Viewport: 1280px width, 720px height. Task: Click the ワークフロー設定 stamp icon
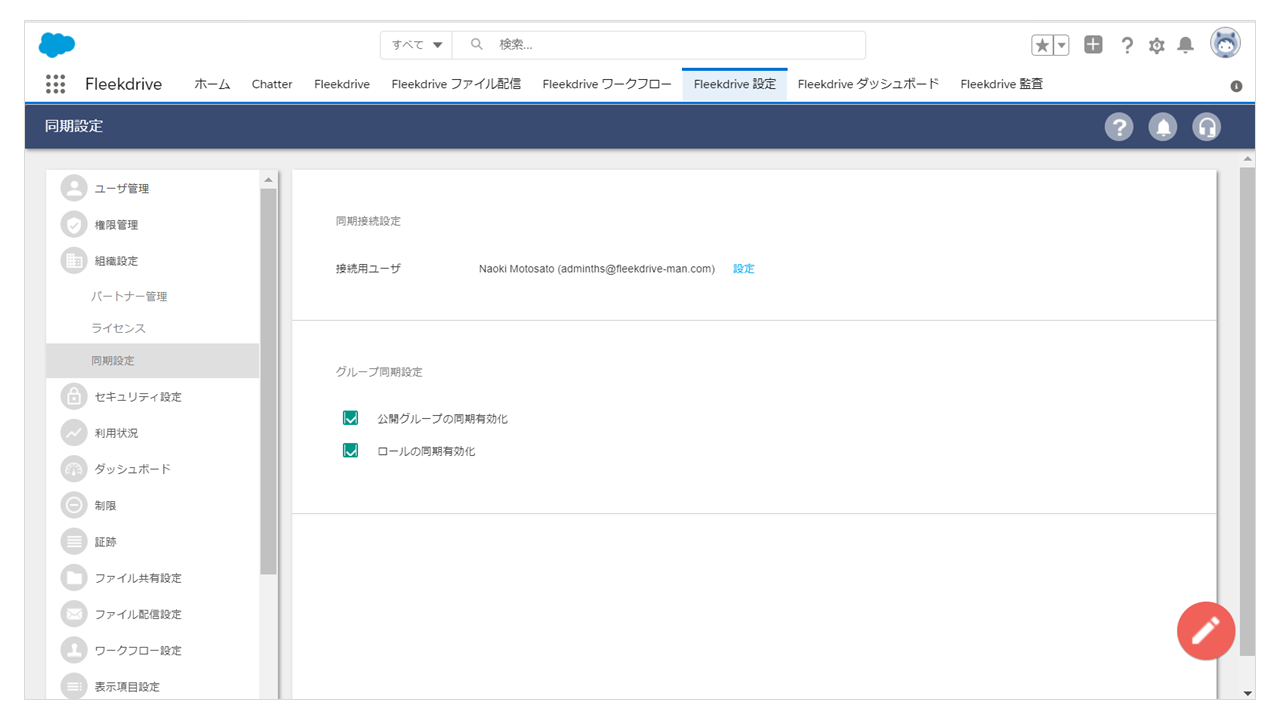pyautogui.click(x=74, y=650)
